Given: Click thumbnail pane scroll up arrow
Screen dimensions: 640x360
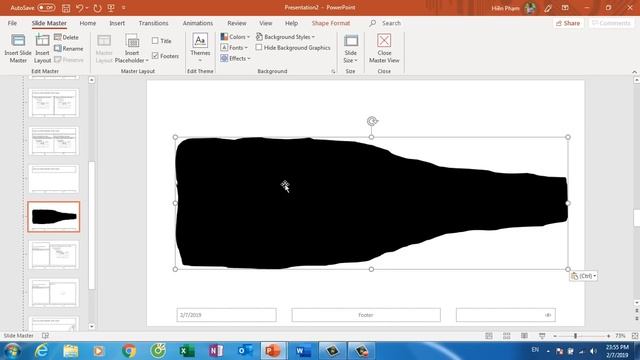Looking at the screenshot, I should point(91,80).
